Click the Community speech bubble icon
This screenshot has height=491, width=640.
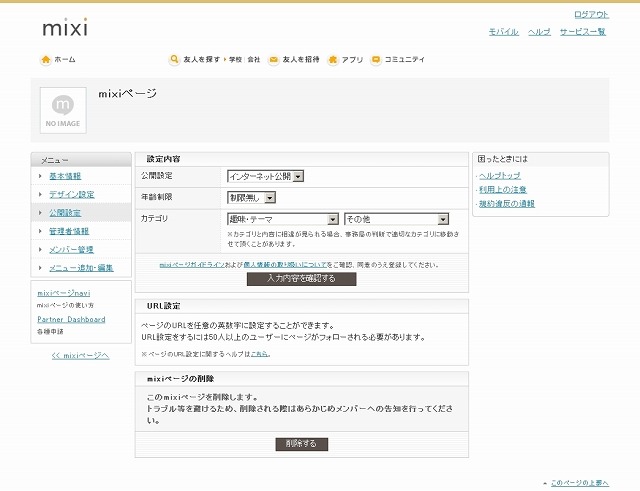(376, 60)
